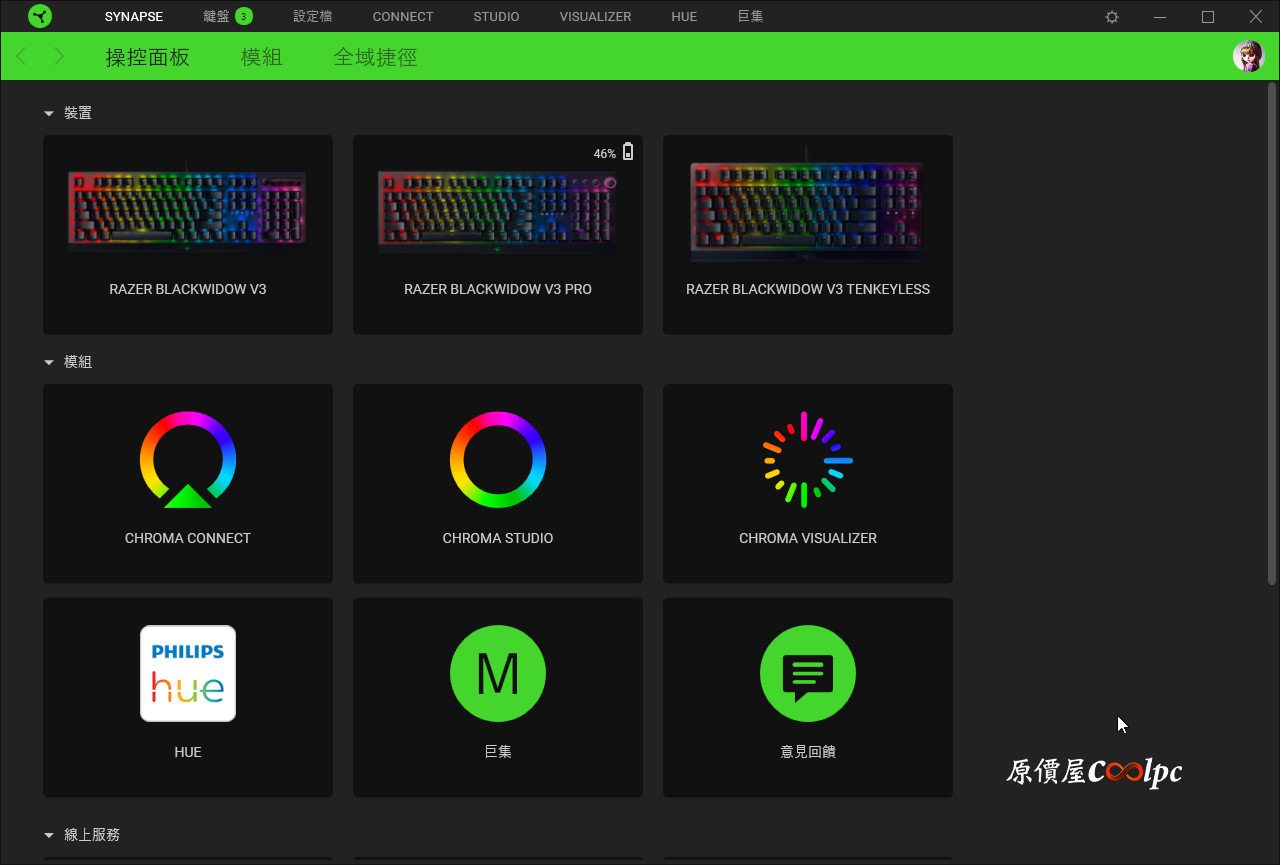The height and width of the screenshot is (865, 1280).
Task: Click the vertical scrollbar thumb
Action: click(x=1272, y=333)
